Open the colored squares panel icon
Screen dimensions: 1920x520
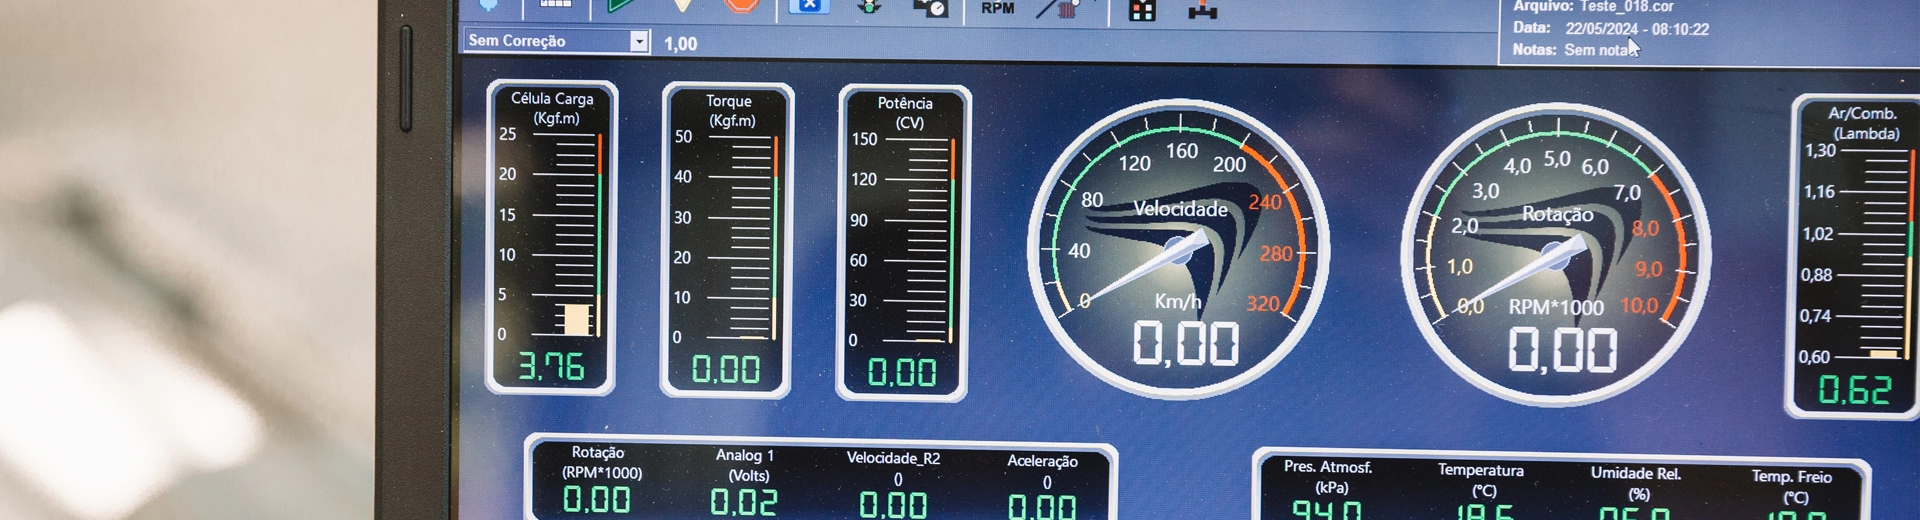1142,11
